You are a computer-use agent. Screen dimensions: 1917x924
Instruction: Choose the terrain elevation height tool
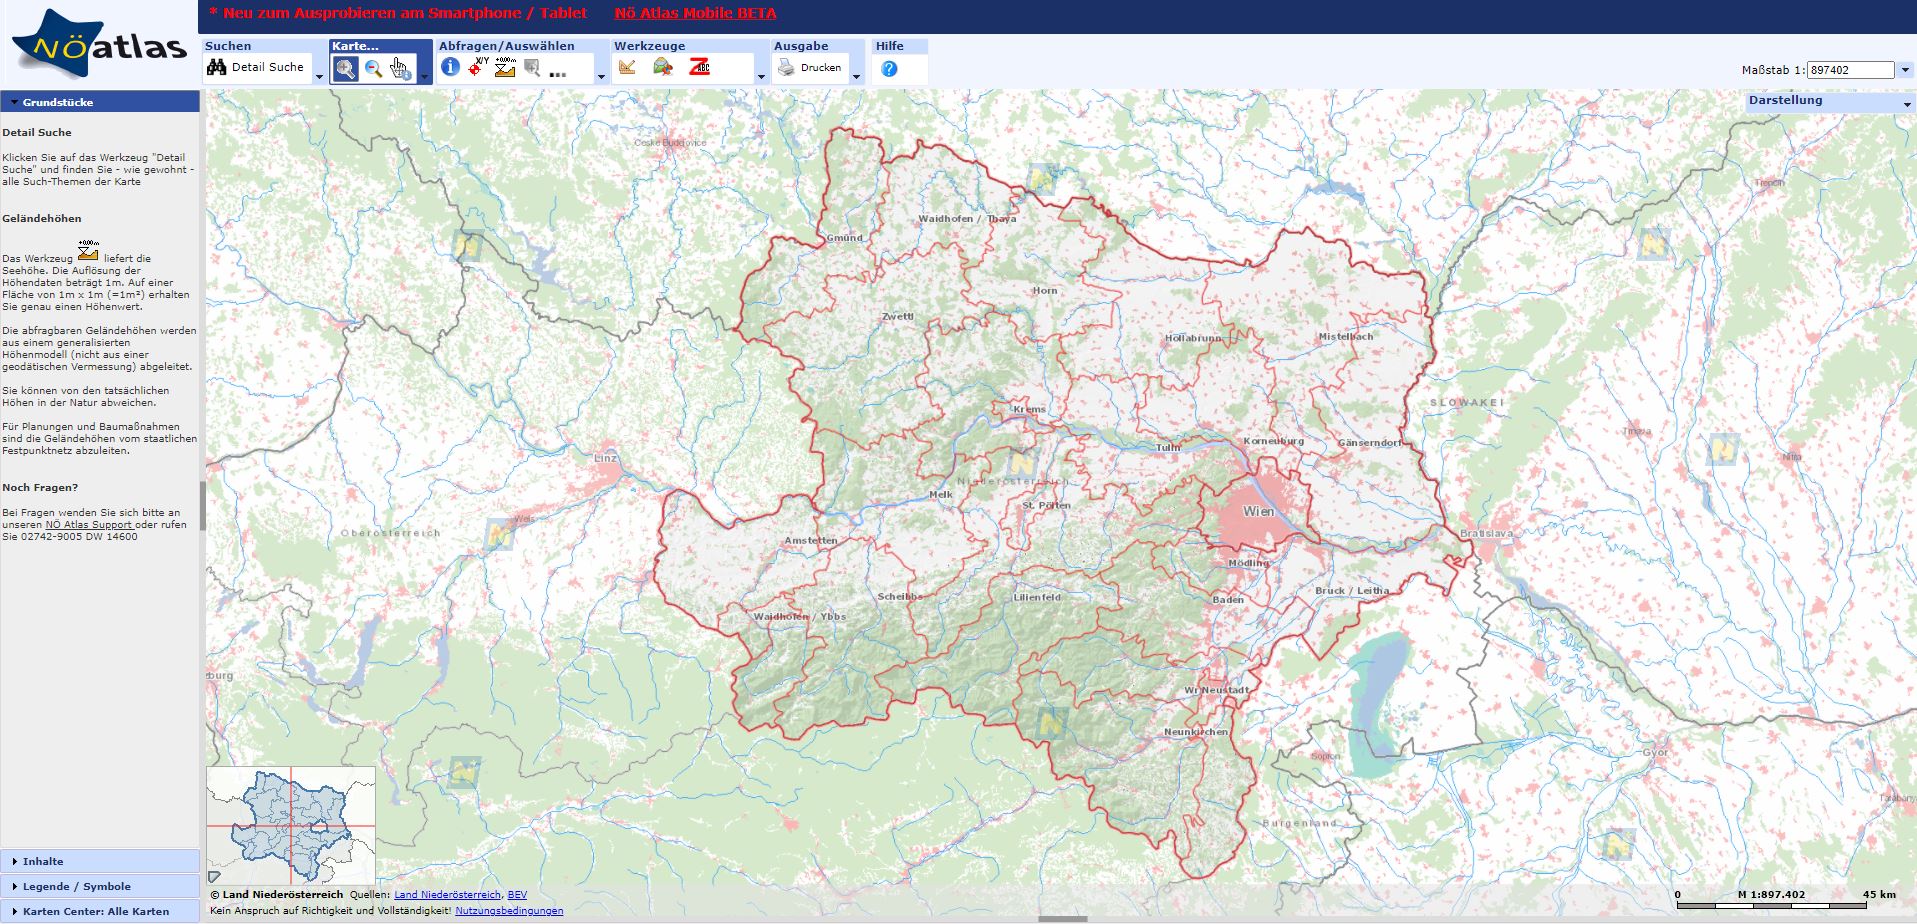point(505,67)
